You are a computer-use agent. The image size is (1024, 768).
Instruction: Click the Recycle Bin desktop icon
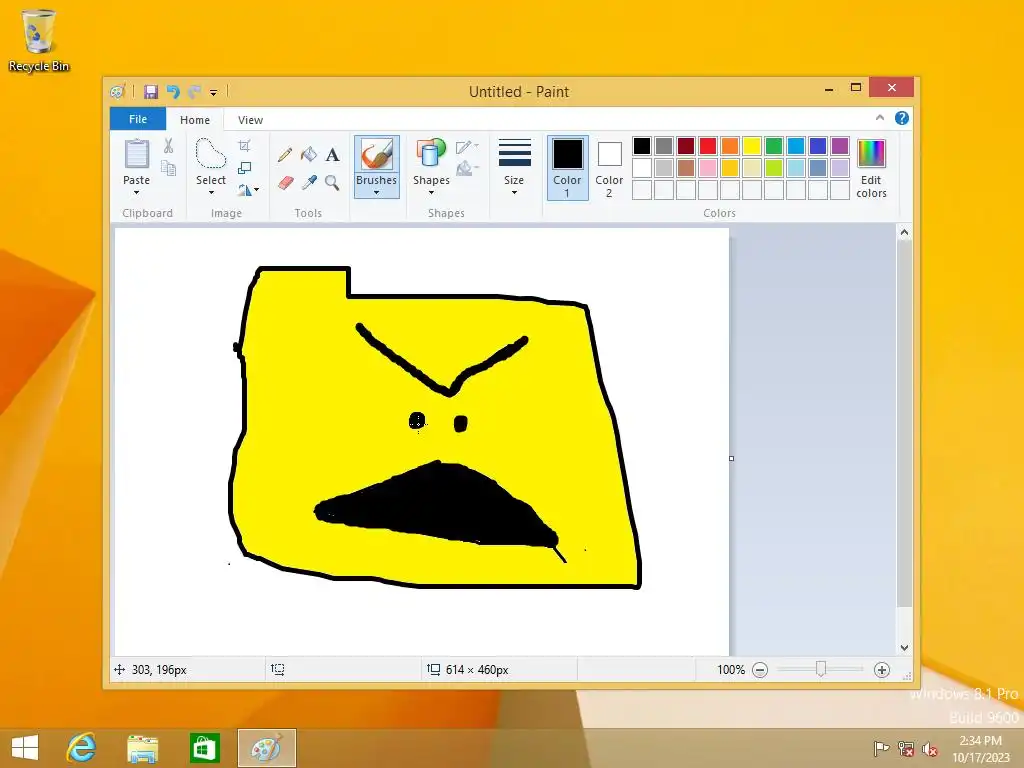[39, 40]
